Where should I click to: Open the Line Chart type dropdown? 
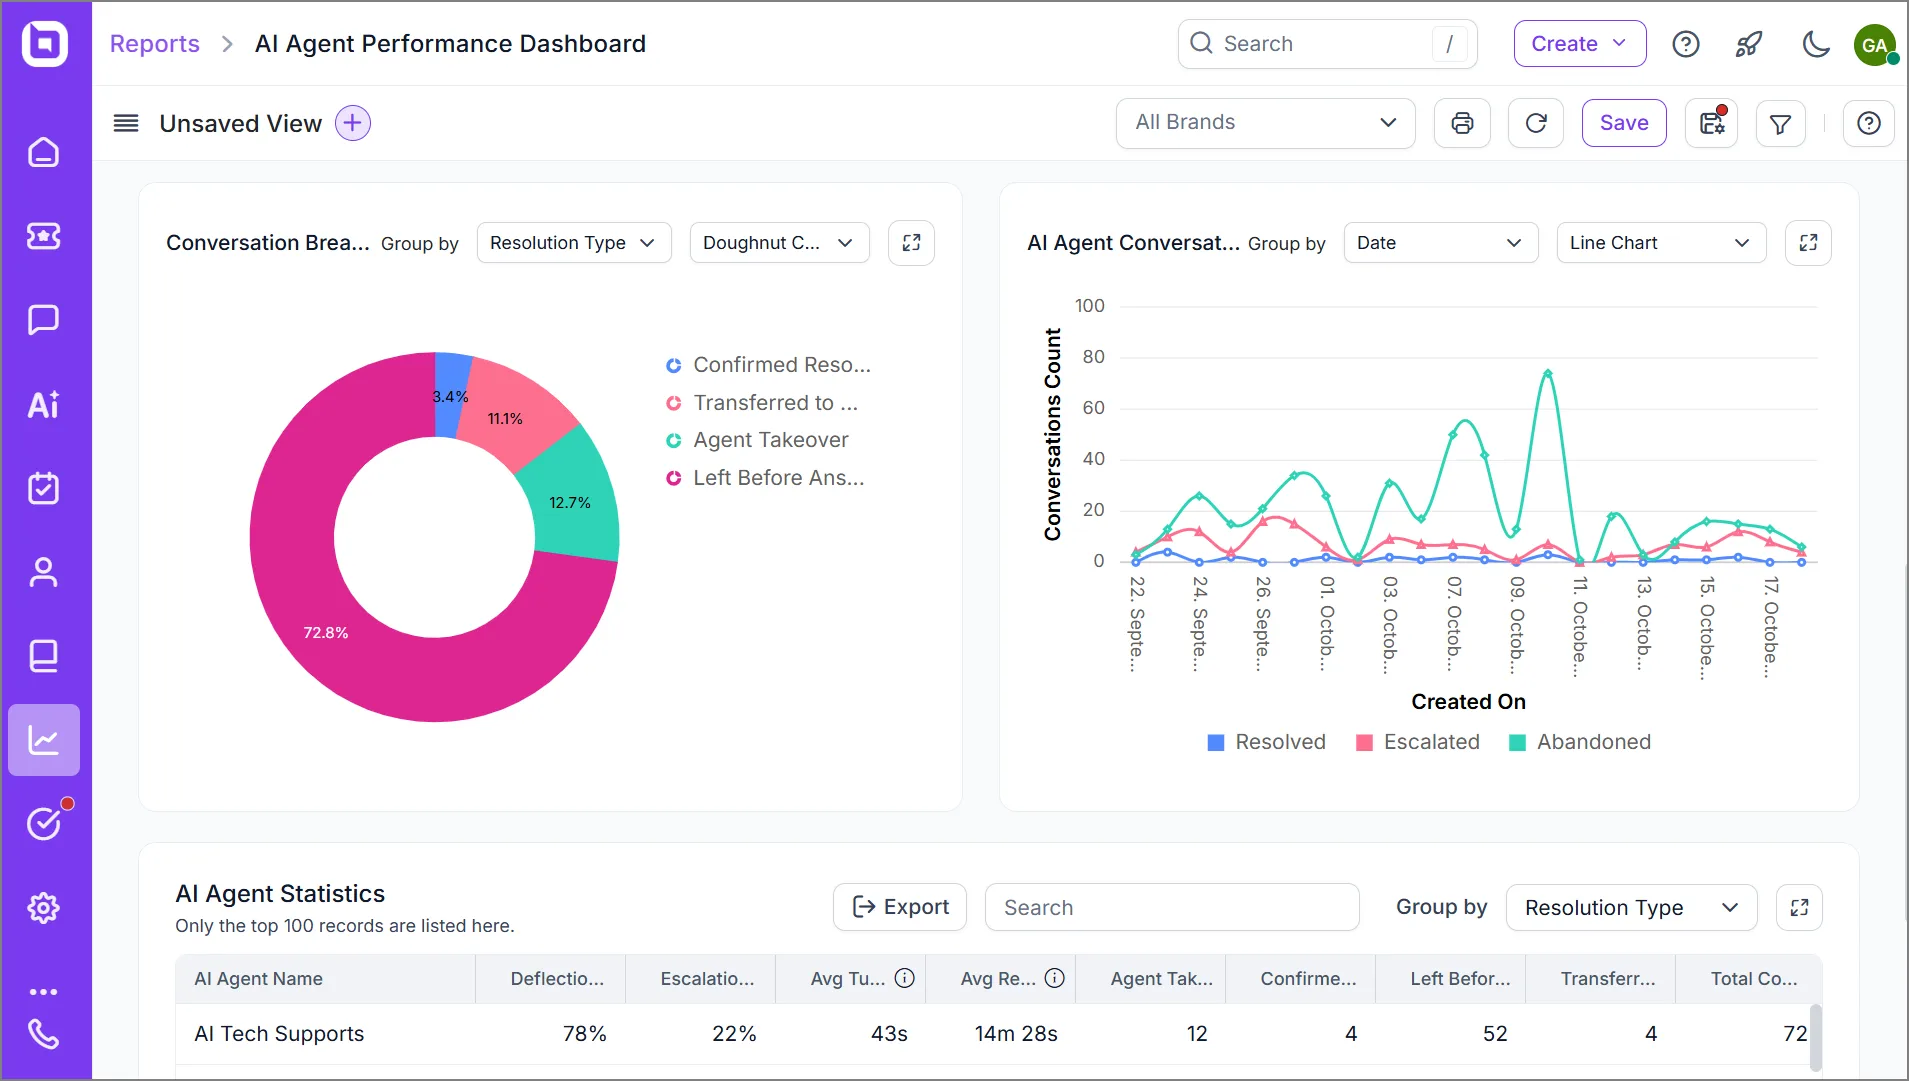[1661, 243]
